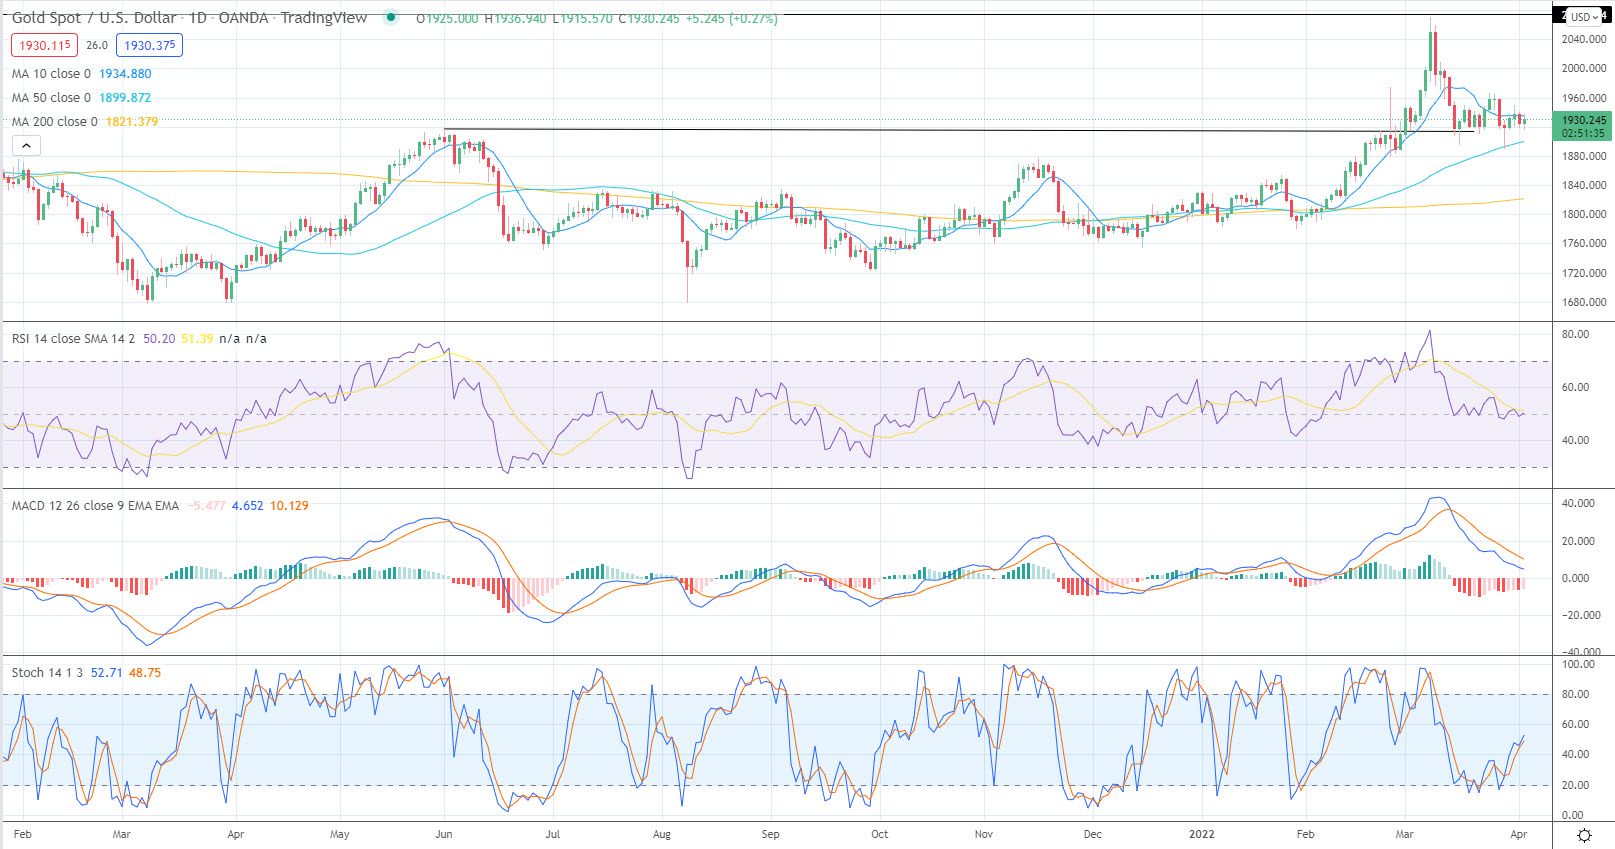Select the RSI 14 close SMA legend
The image size is (1615, 849).
pos(73,339)
